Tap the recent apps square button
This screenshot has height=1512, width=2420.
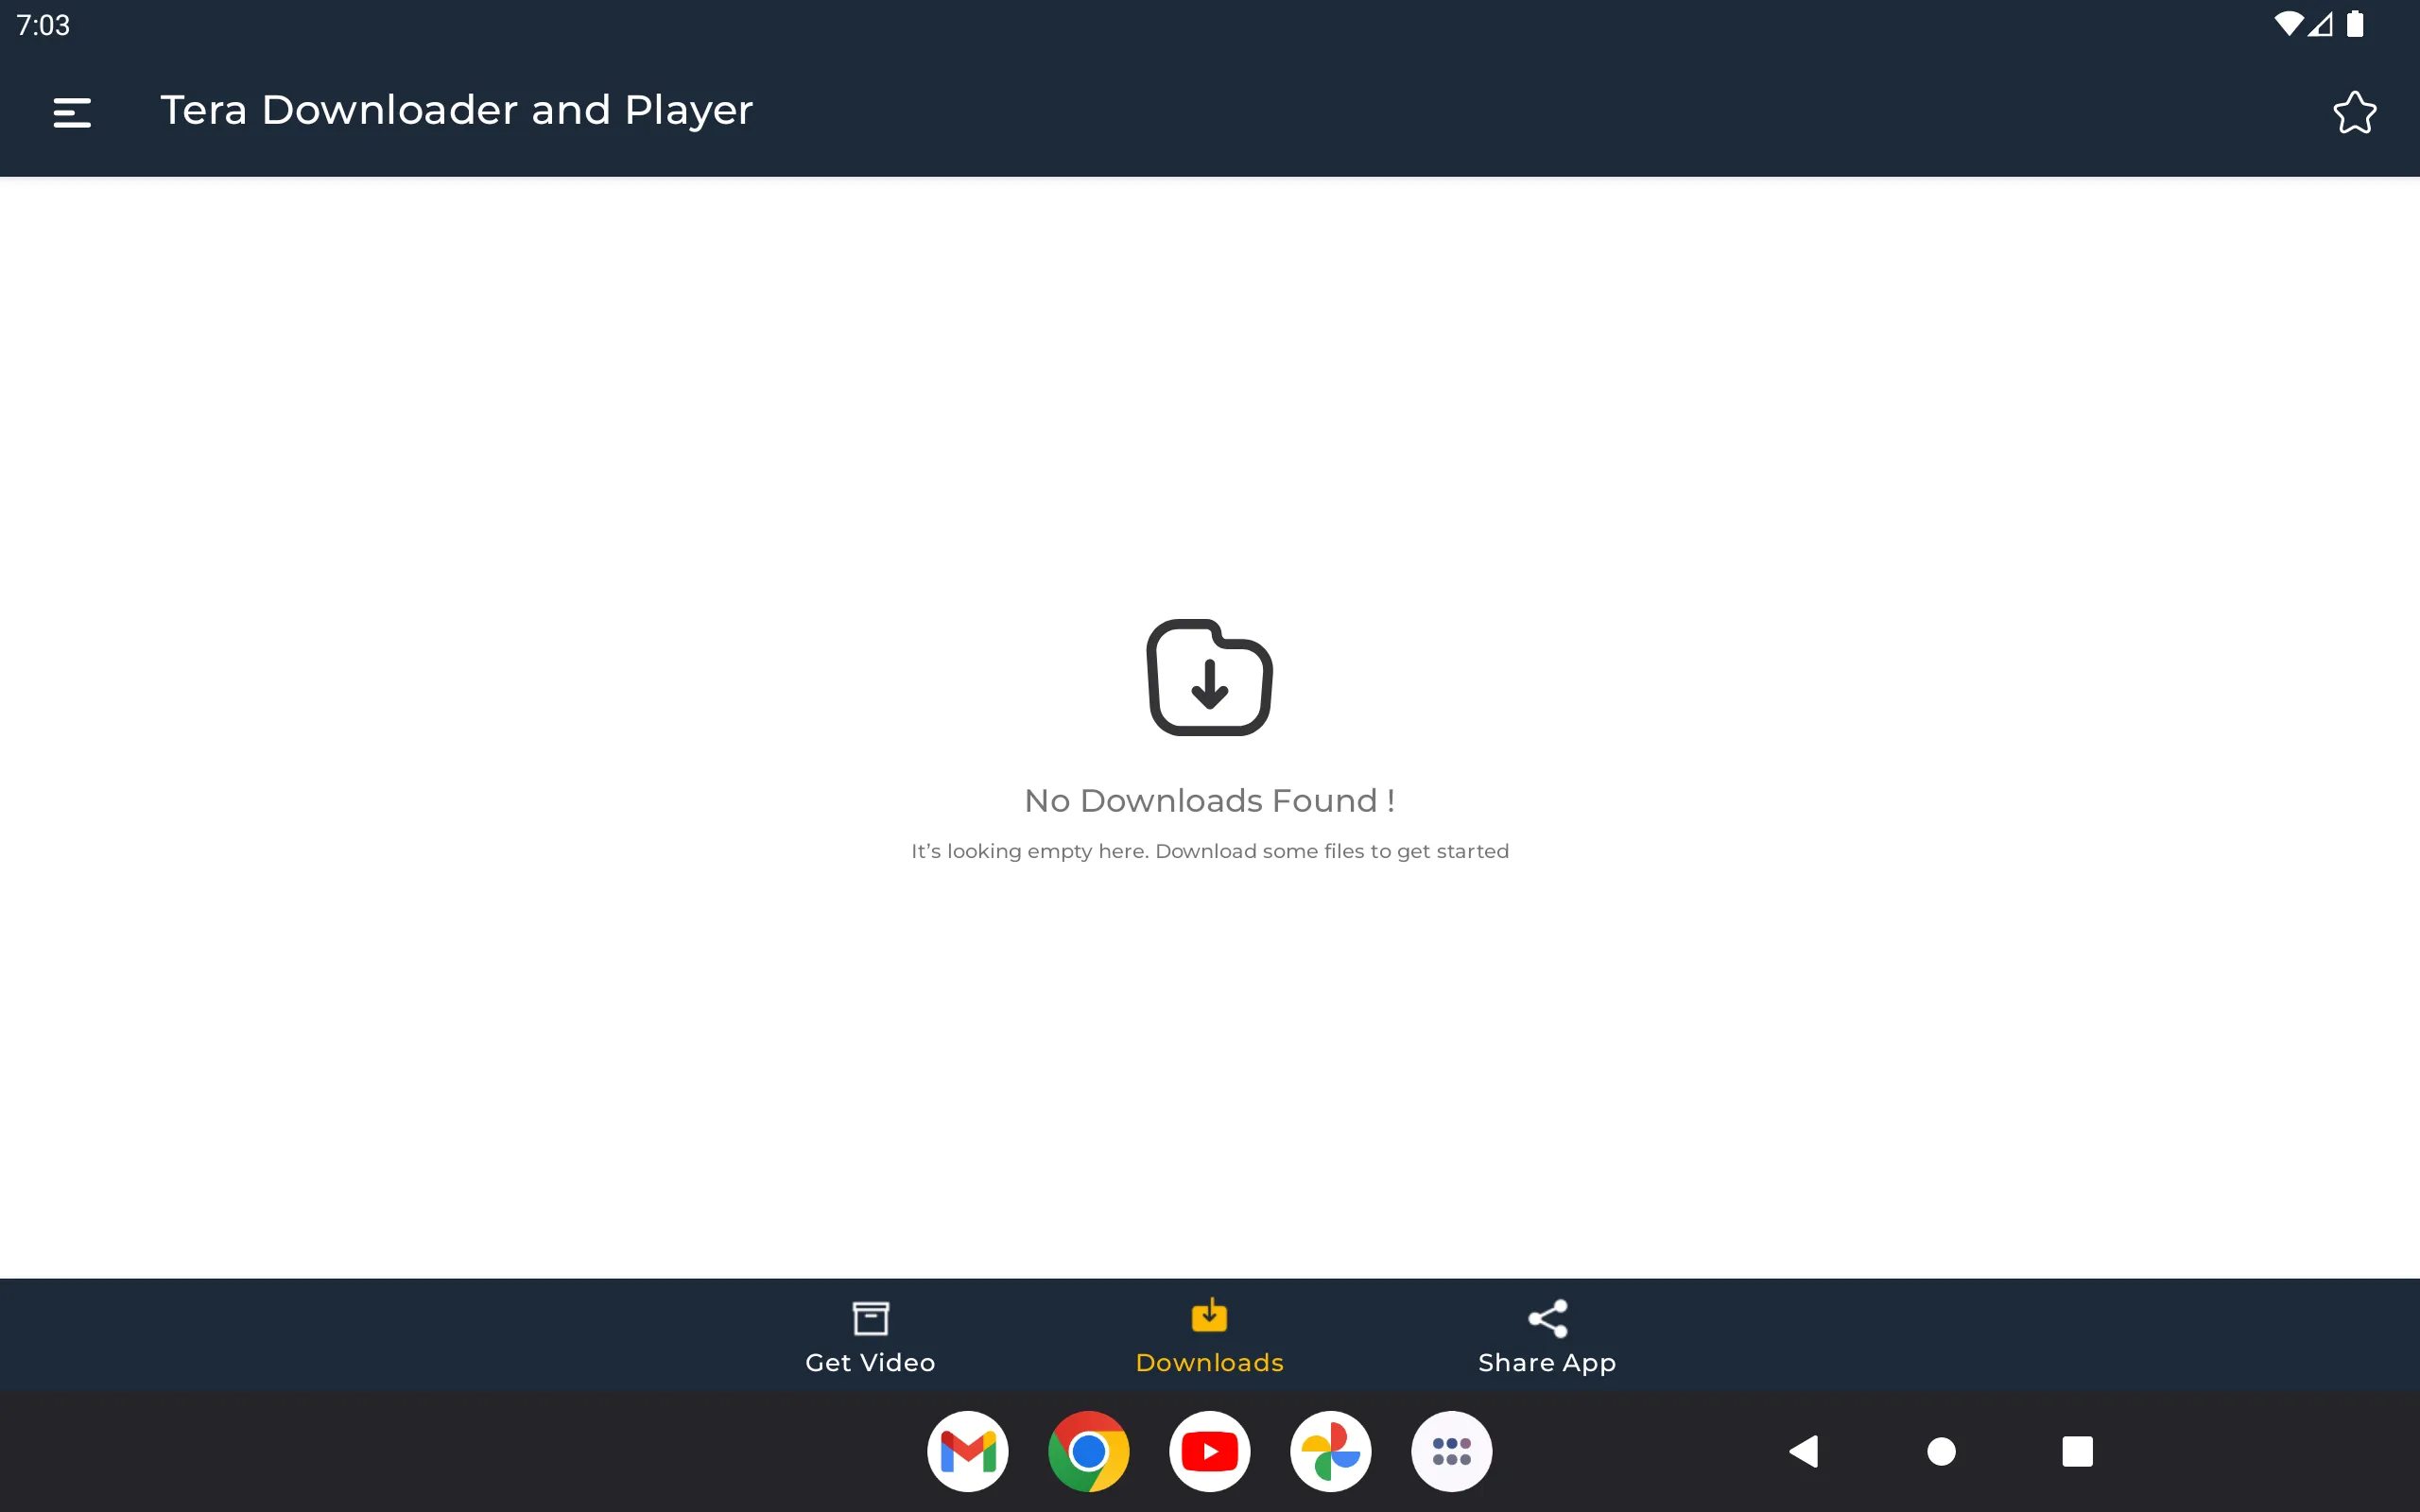[x=2077, y=1451]
